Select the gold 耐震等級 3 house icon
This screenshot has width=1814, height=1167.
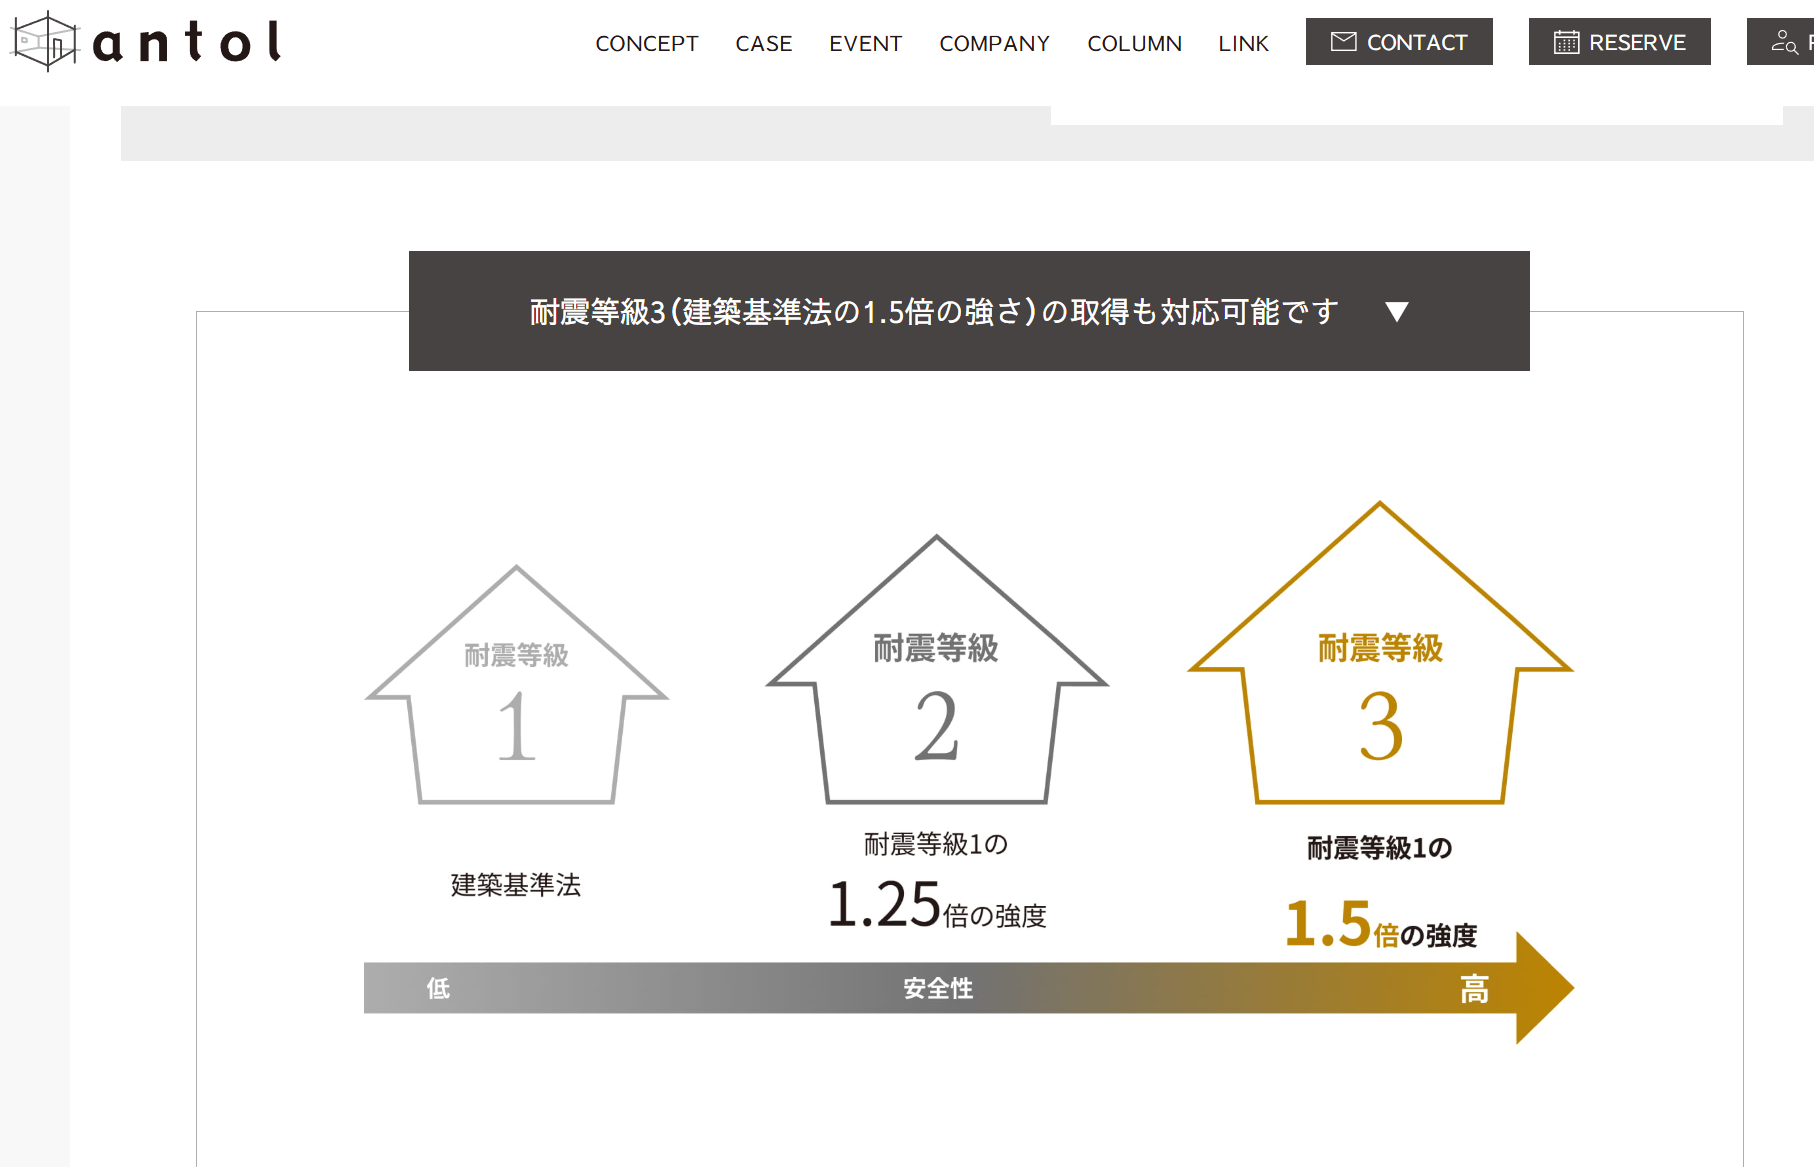tap(1380, 660)
